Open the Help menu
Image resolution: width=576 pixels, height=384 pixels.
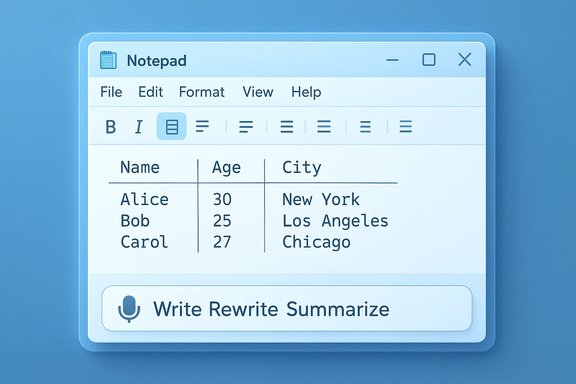[306, 92]
